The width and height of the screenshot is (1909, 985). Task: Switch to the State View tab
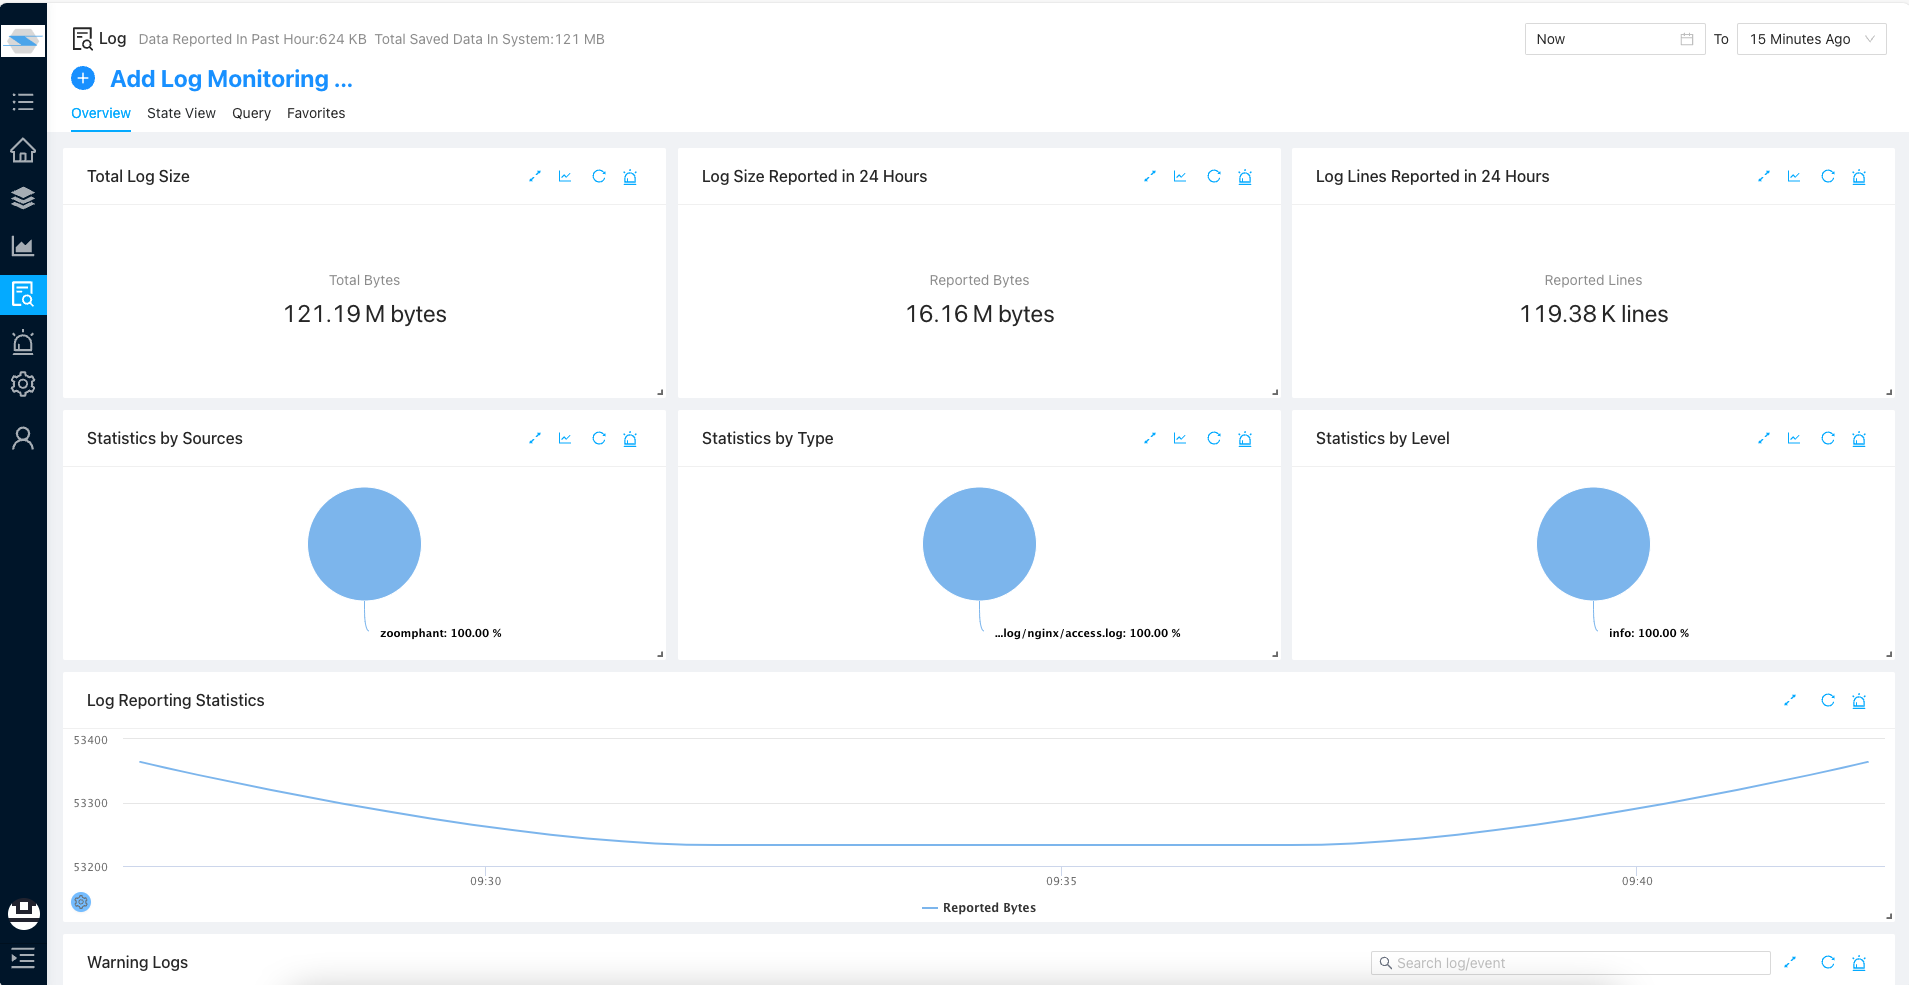181,114
